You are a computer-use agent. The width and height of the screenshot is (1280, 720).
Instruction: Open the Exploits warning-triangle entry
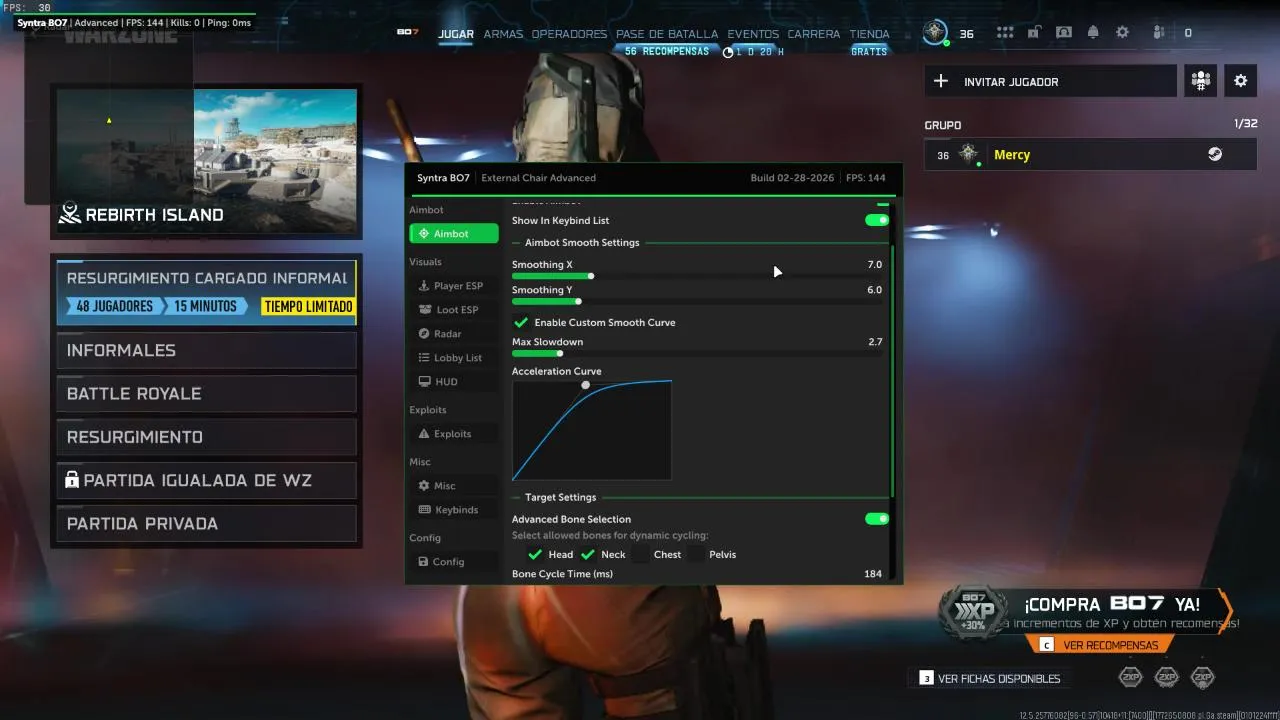click(x=424, y=434)
